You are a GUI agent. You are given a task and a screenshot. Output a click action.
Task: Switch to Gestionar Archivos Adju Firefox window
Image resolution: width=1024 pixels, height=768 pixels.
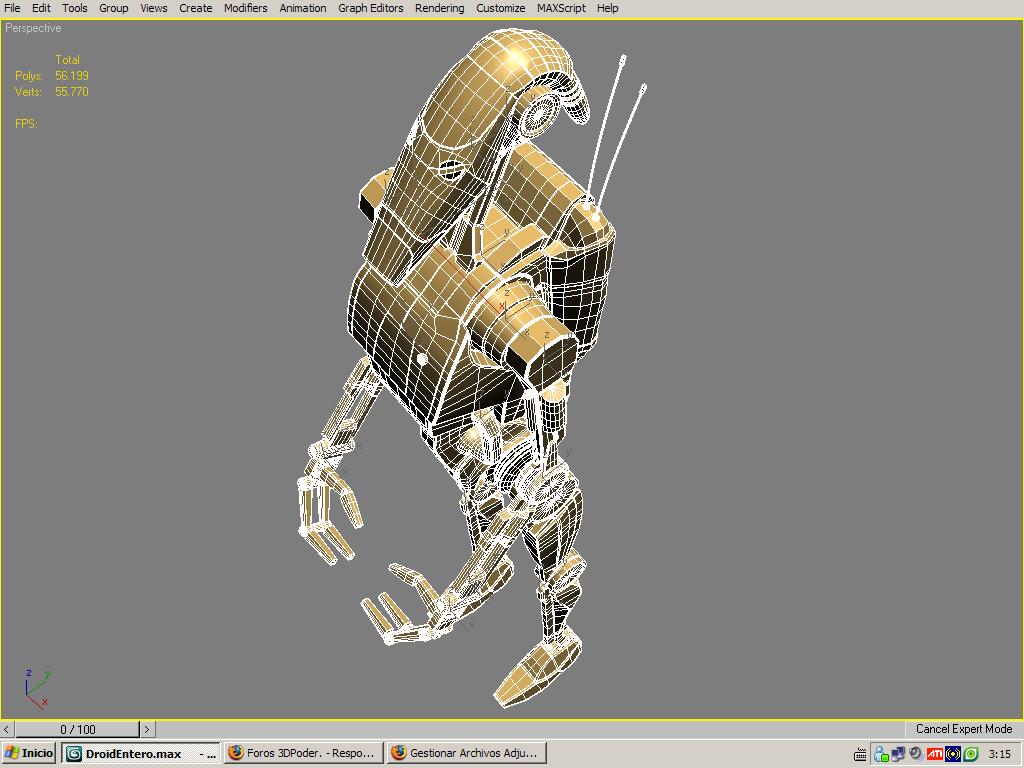tap(466, 753)
